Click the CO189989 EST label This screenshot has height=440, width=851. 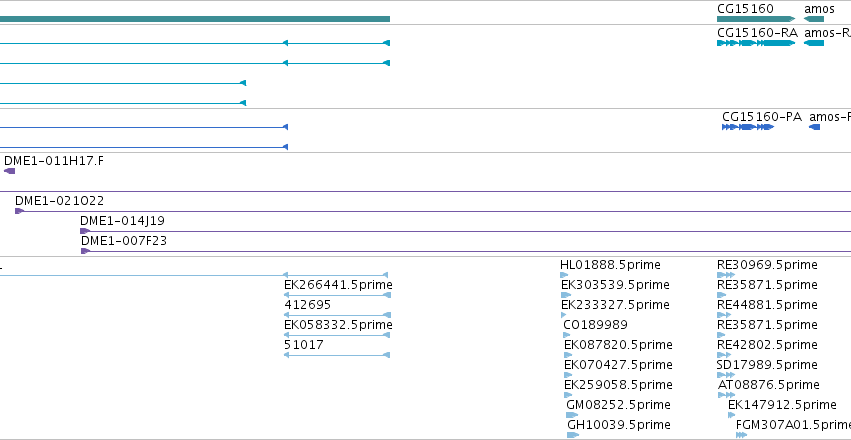(595, 324)
